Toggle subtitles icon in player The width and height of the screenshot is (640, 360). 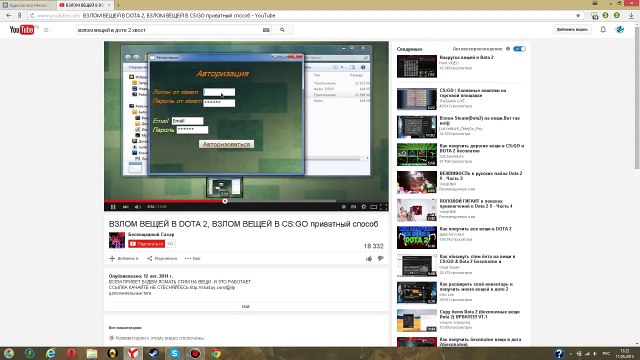click(x=353, y=207)
